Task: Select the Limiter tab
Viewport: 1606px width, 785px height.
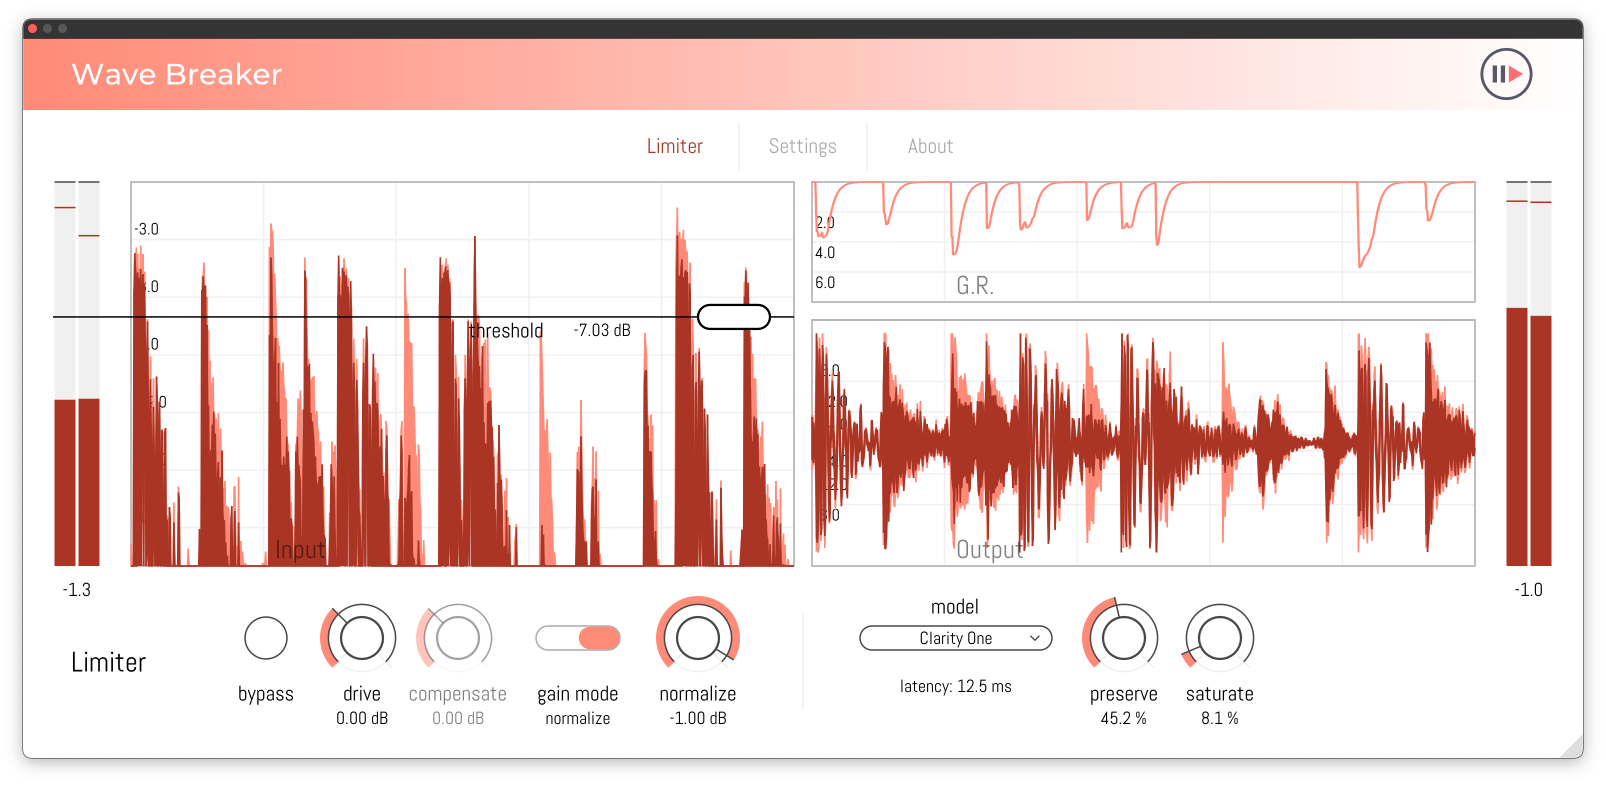Action: pos(674,146)
